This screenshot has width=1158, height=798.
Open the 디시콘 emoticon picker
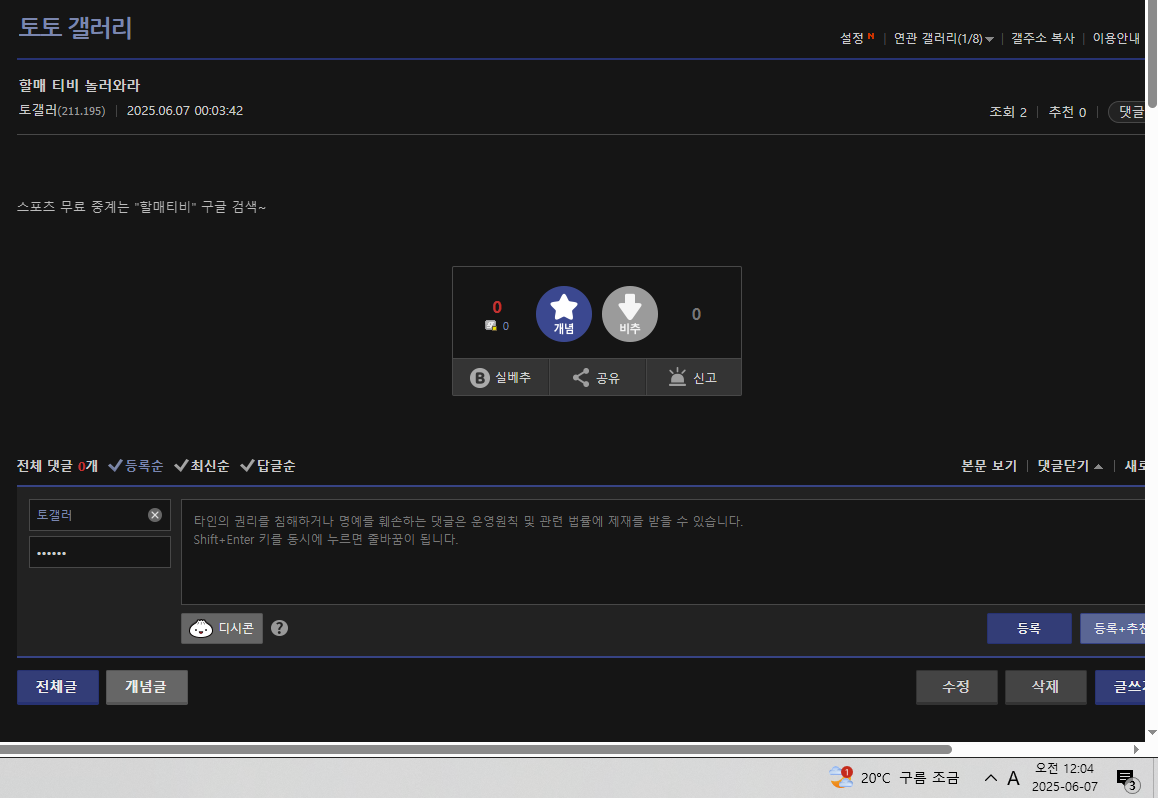[x=222, y=628]
